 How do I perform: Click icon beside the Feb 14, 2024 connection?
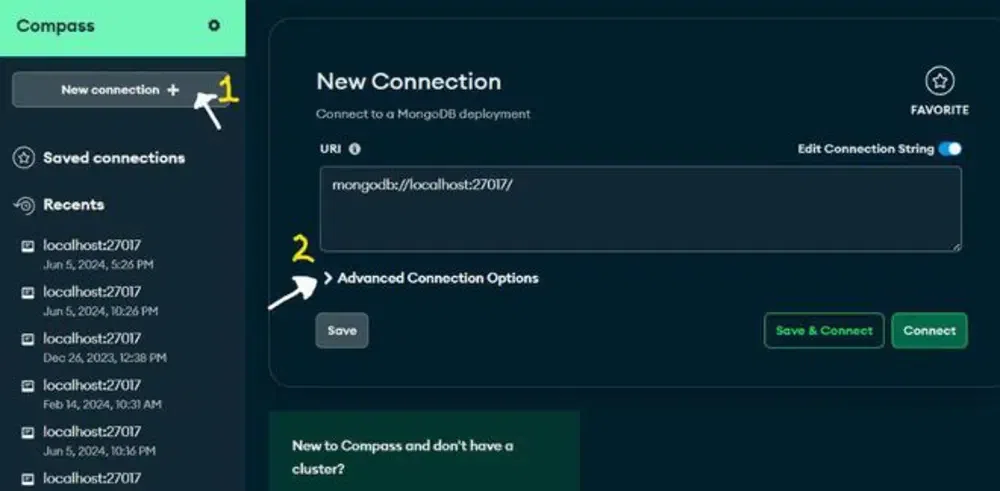point(27,386)
